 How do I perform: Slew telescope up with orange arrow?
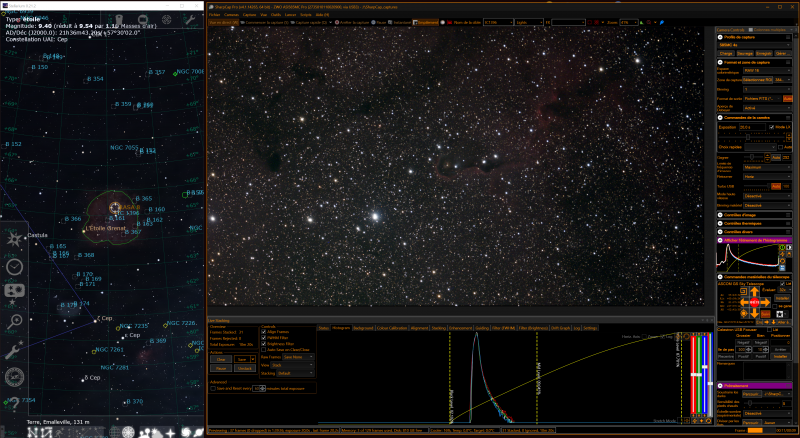755,291
